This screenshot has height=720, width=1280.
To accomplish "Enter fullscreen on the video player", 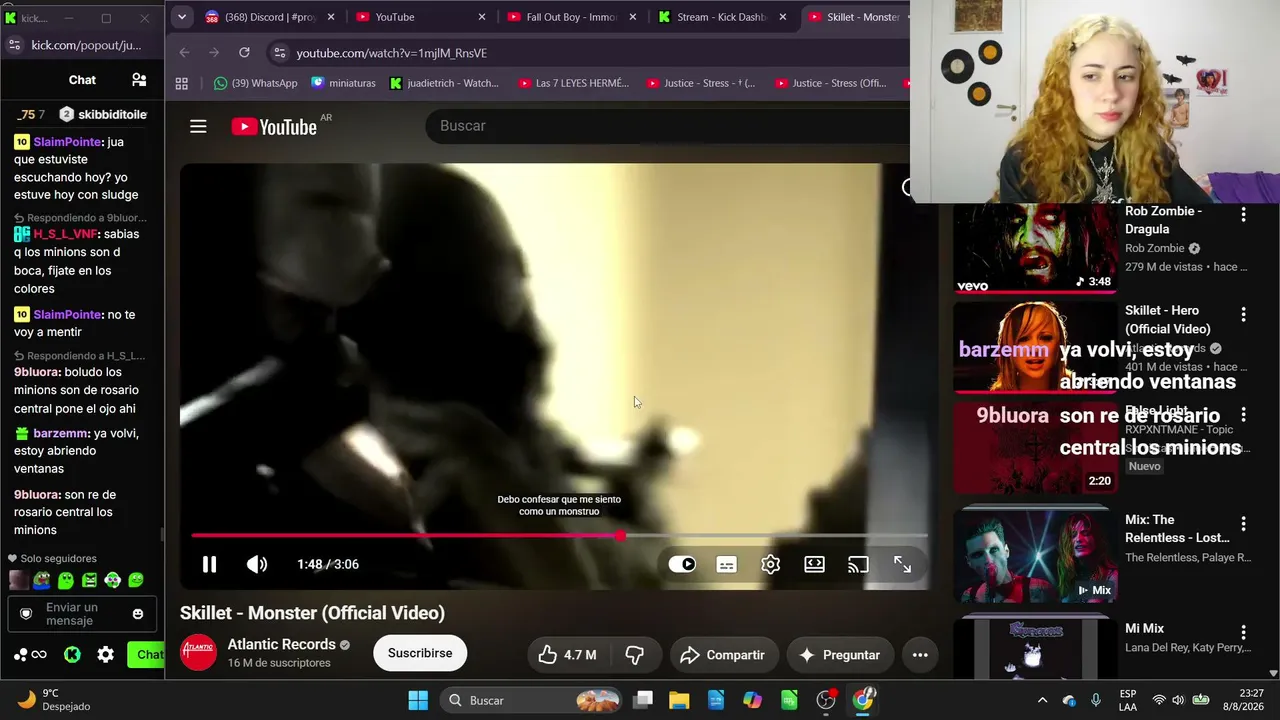I will click(902, 564).
